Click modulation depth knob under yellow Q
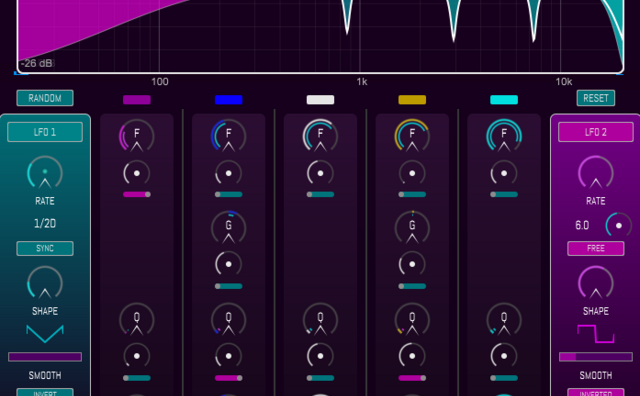The height and width of the screenshot is (396, 640). tap(412, 356)
